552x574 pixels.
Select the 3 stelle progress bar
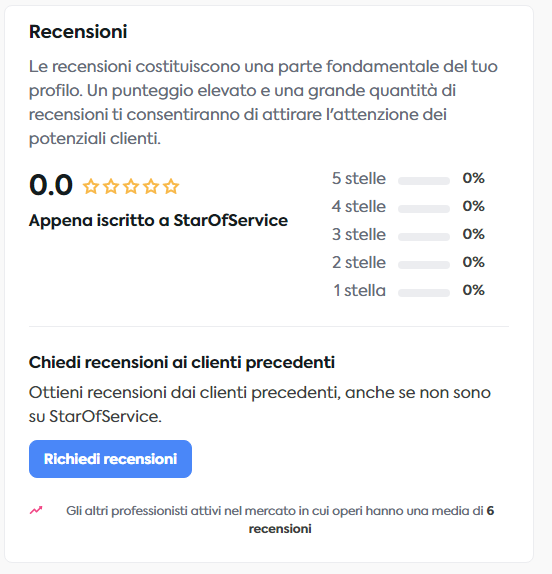pyautogui.click(x=424, y=237)
